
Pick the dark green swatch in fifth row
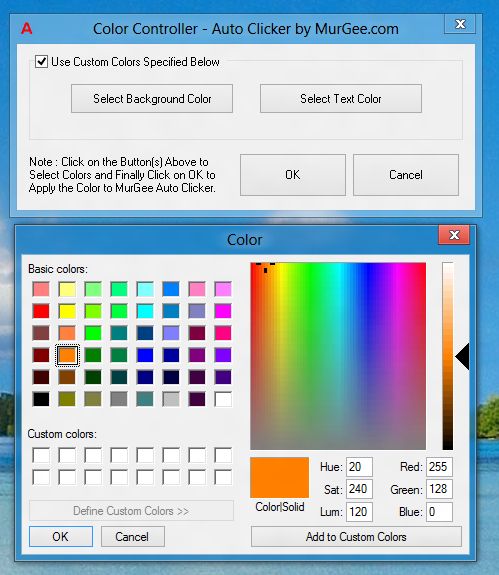[x=93, y=377]
